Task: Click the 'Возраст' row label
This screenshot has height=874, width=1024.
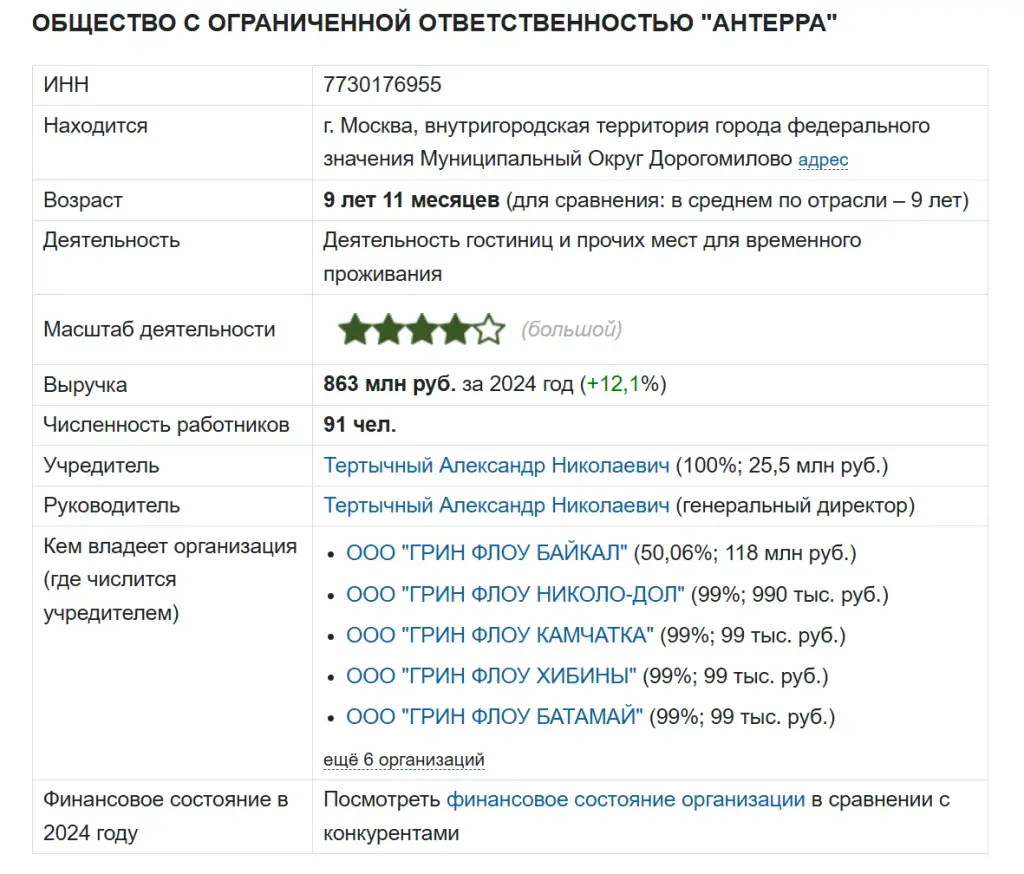Action: 83,201
